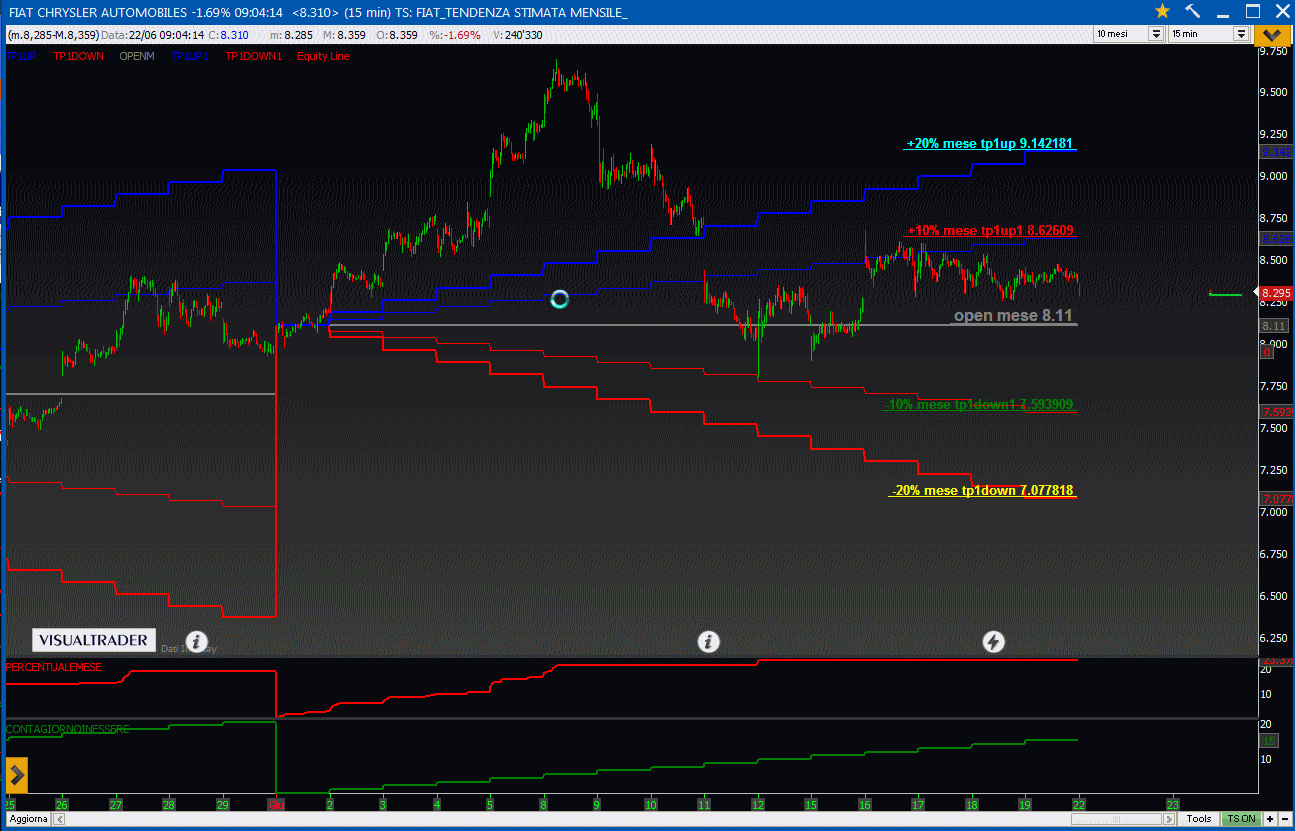The image size is (1295, 831).
Task: Click the minus zoom button
Action: (x=1285, y=819)
